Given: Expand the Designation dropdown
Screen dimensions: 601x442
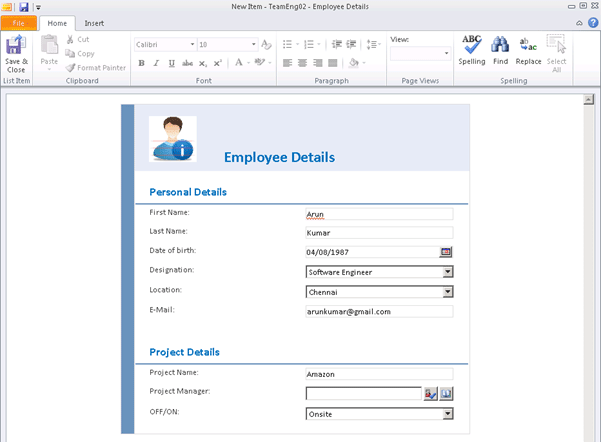Looking at the screenshot, I should [x=447, y=272].
